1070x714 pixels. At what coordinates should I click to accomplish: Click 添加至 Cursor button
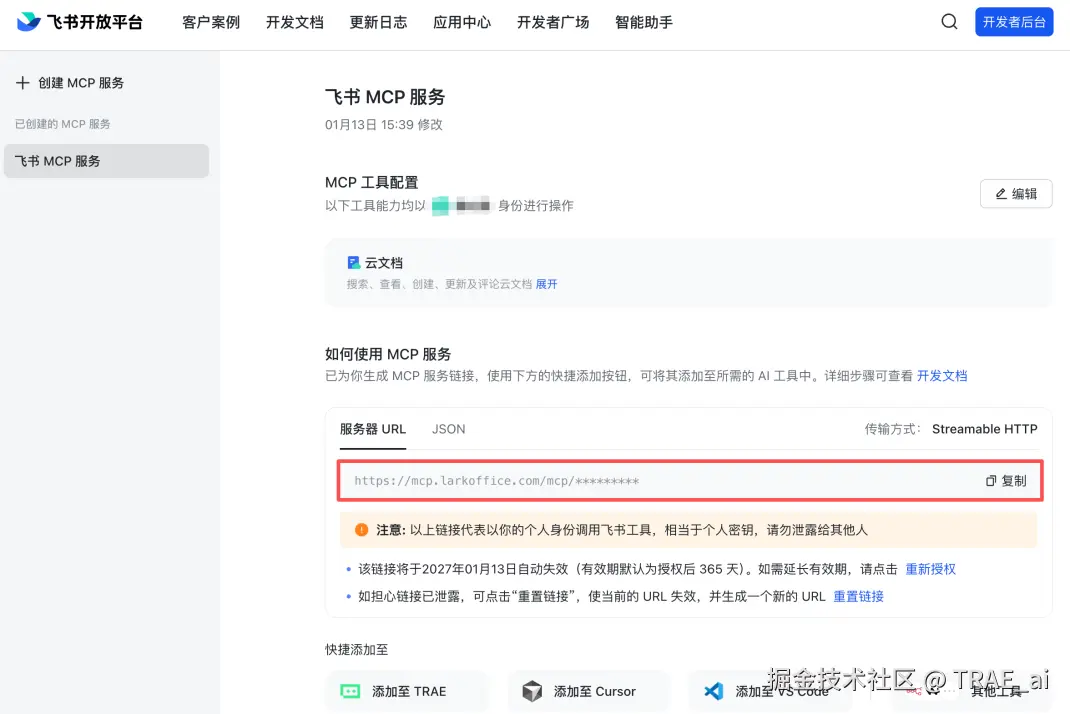[588, 691]
